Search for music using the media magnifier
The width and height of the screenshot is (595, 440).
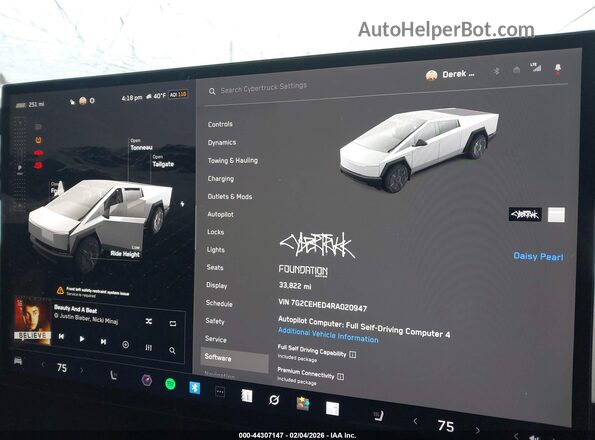pyautogui.click(x=172, y=350)
